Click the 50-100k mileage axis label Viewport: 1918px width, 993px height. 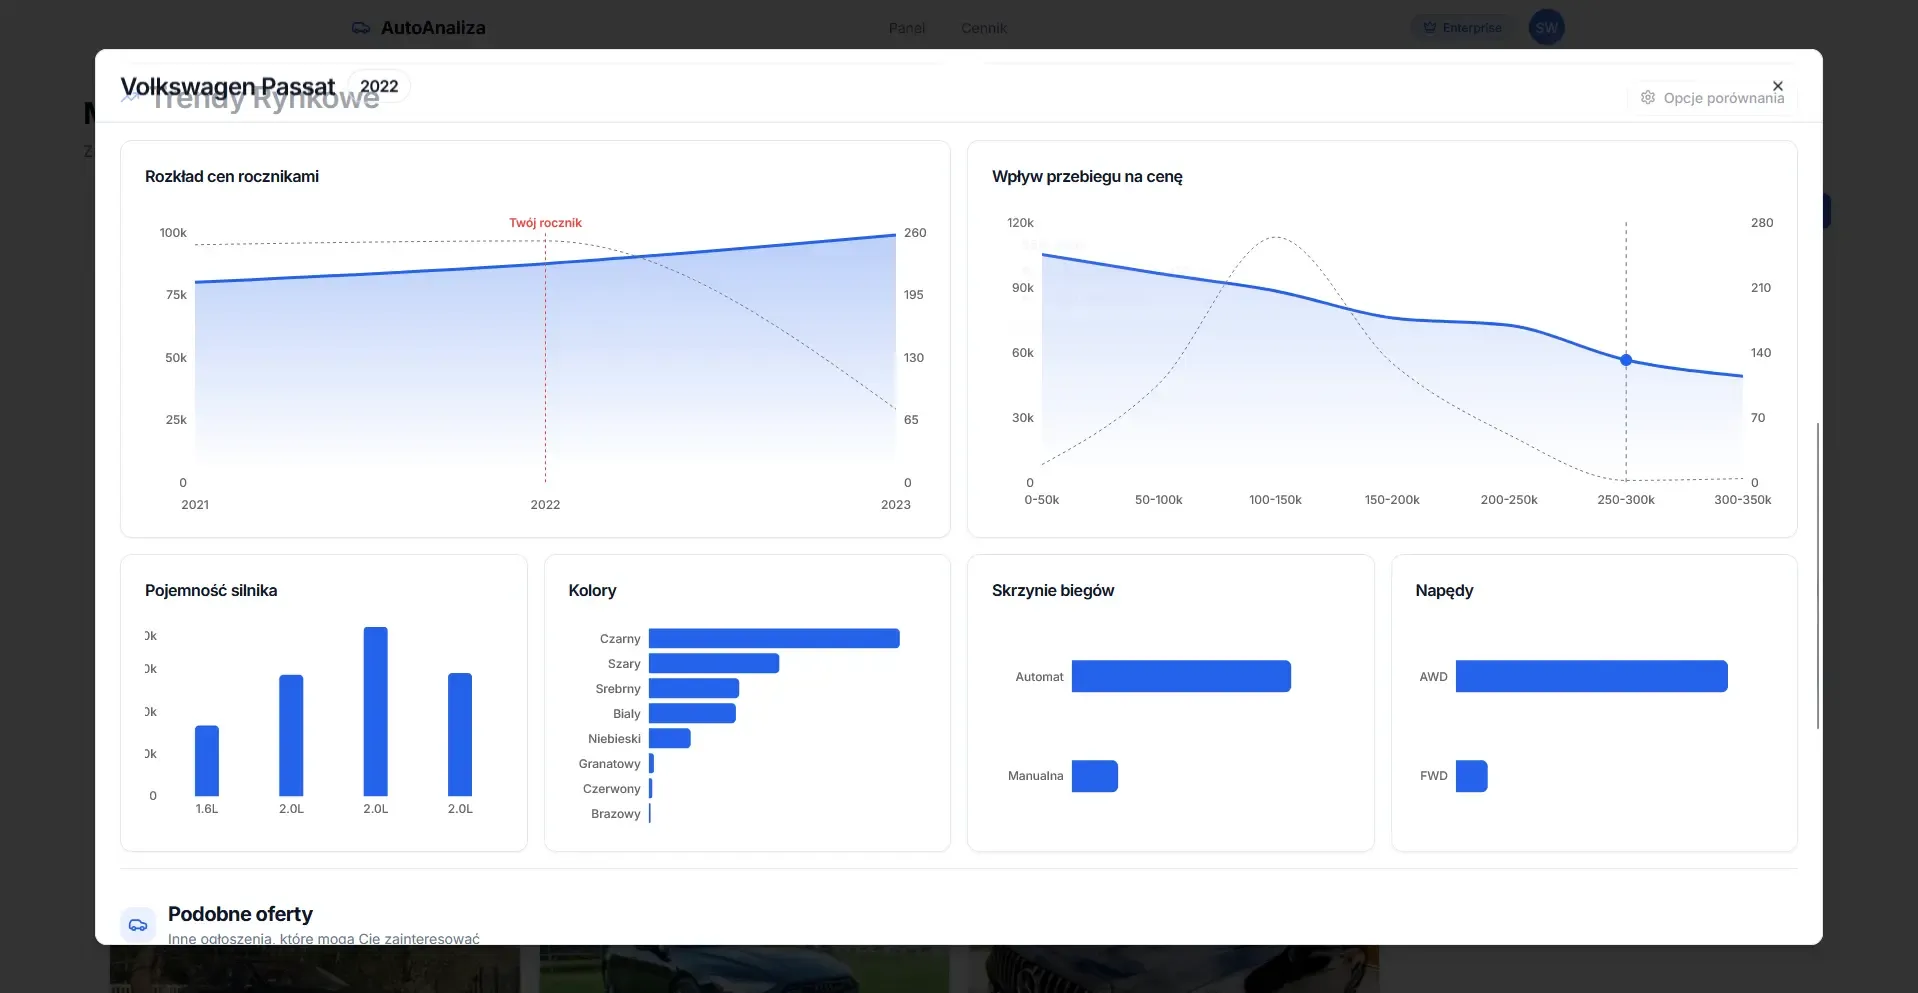1159,500
